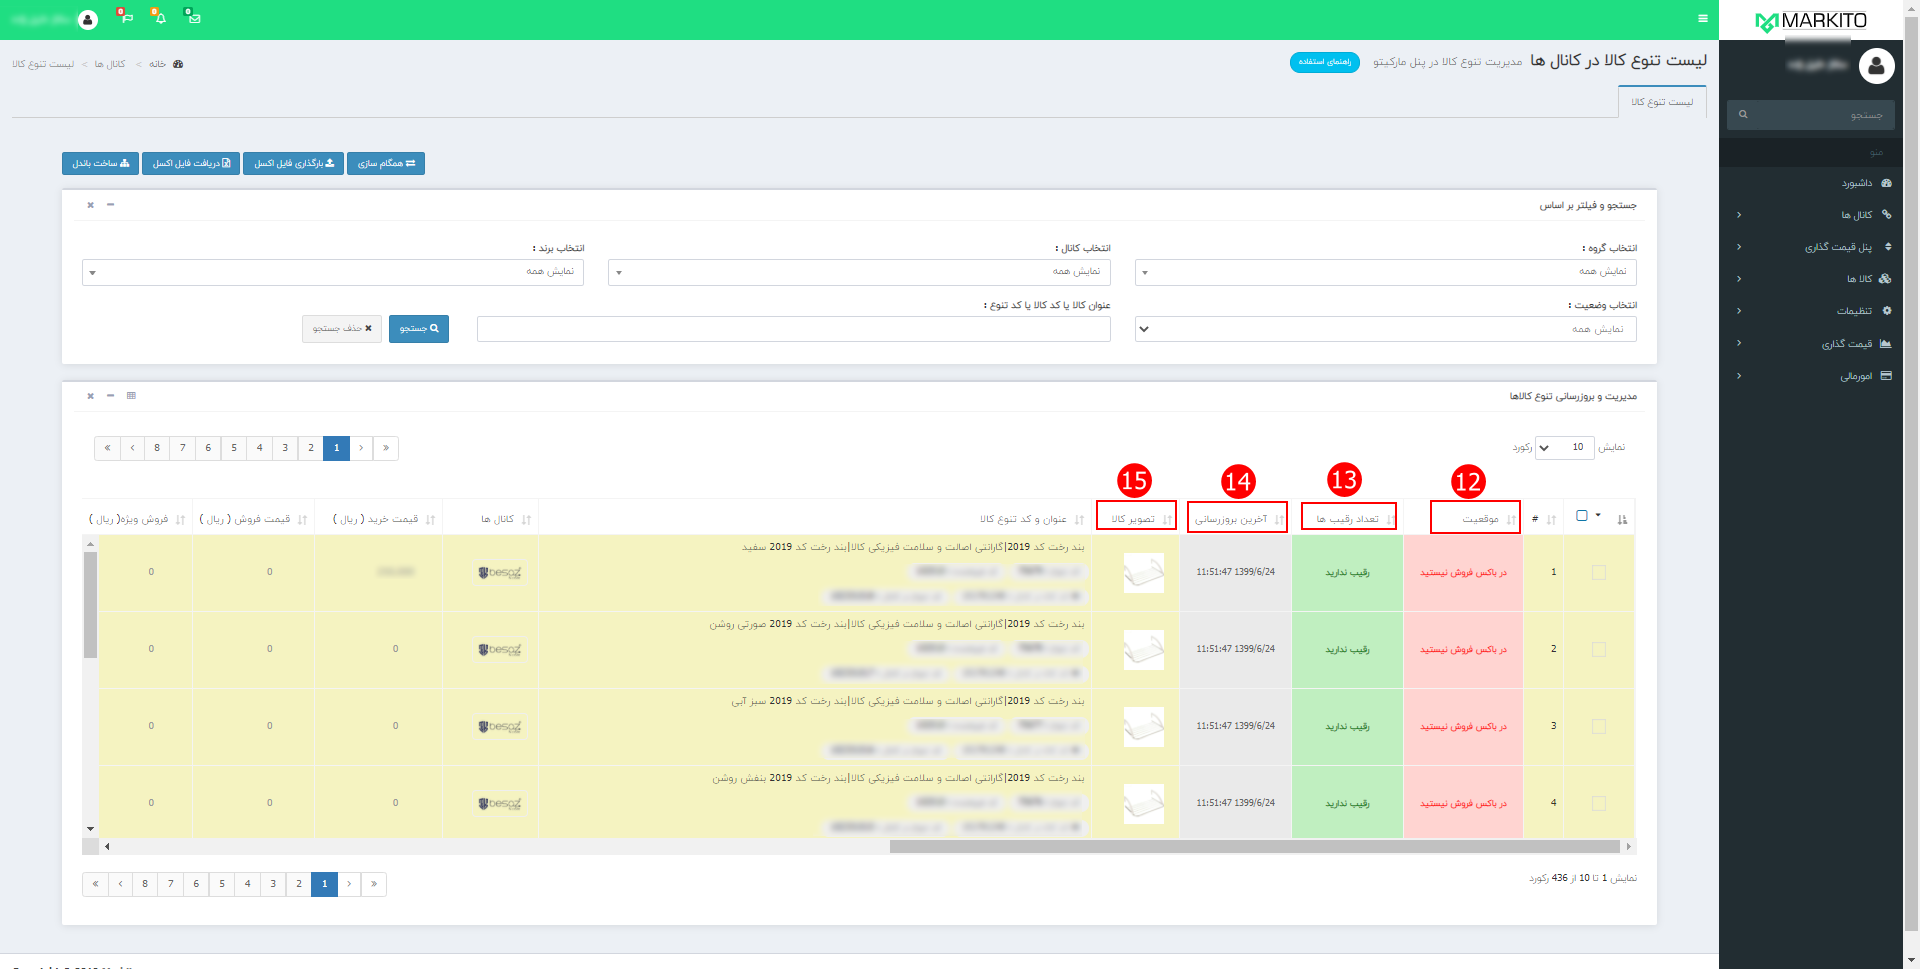
Task: Close the search and filter panel
Action: (90, 204)
